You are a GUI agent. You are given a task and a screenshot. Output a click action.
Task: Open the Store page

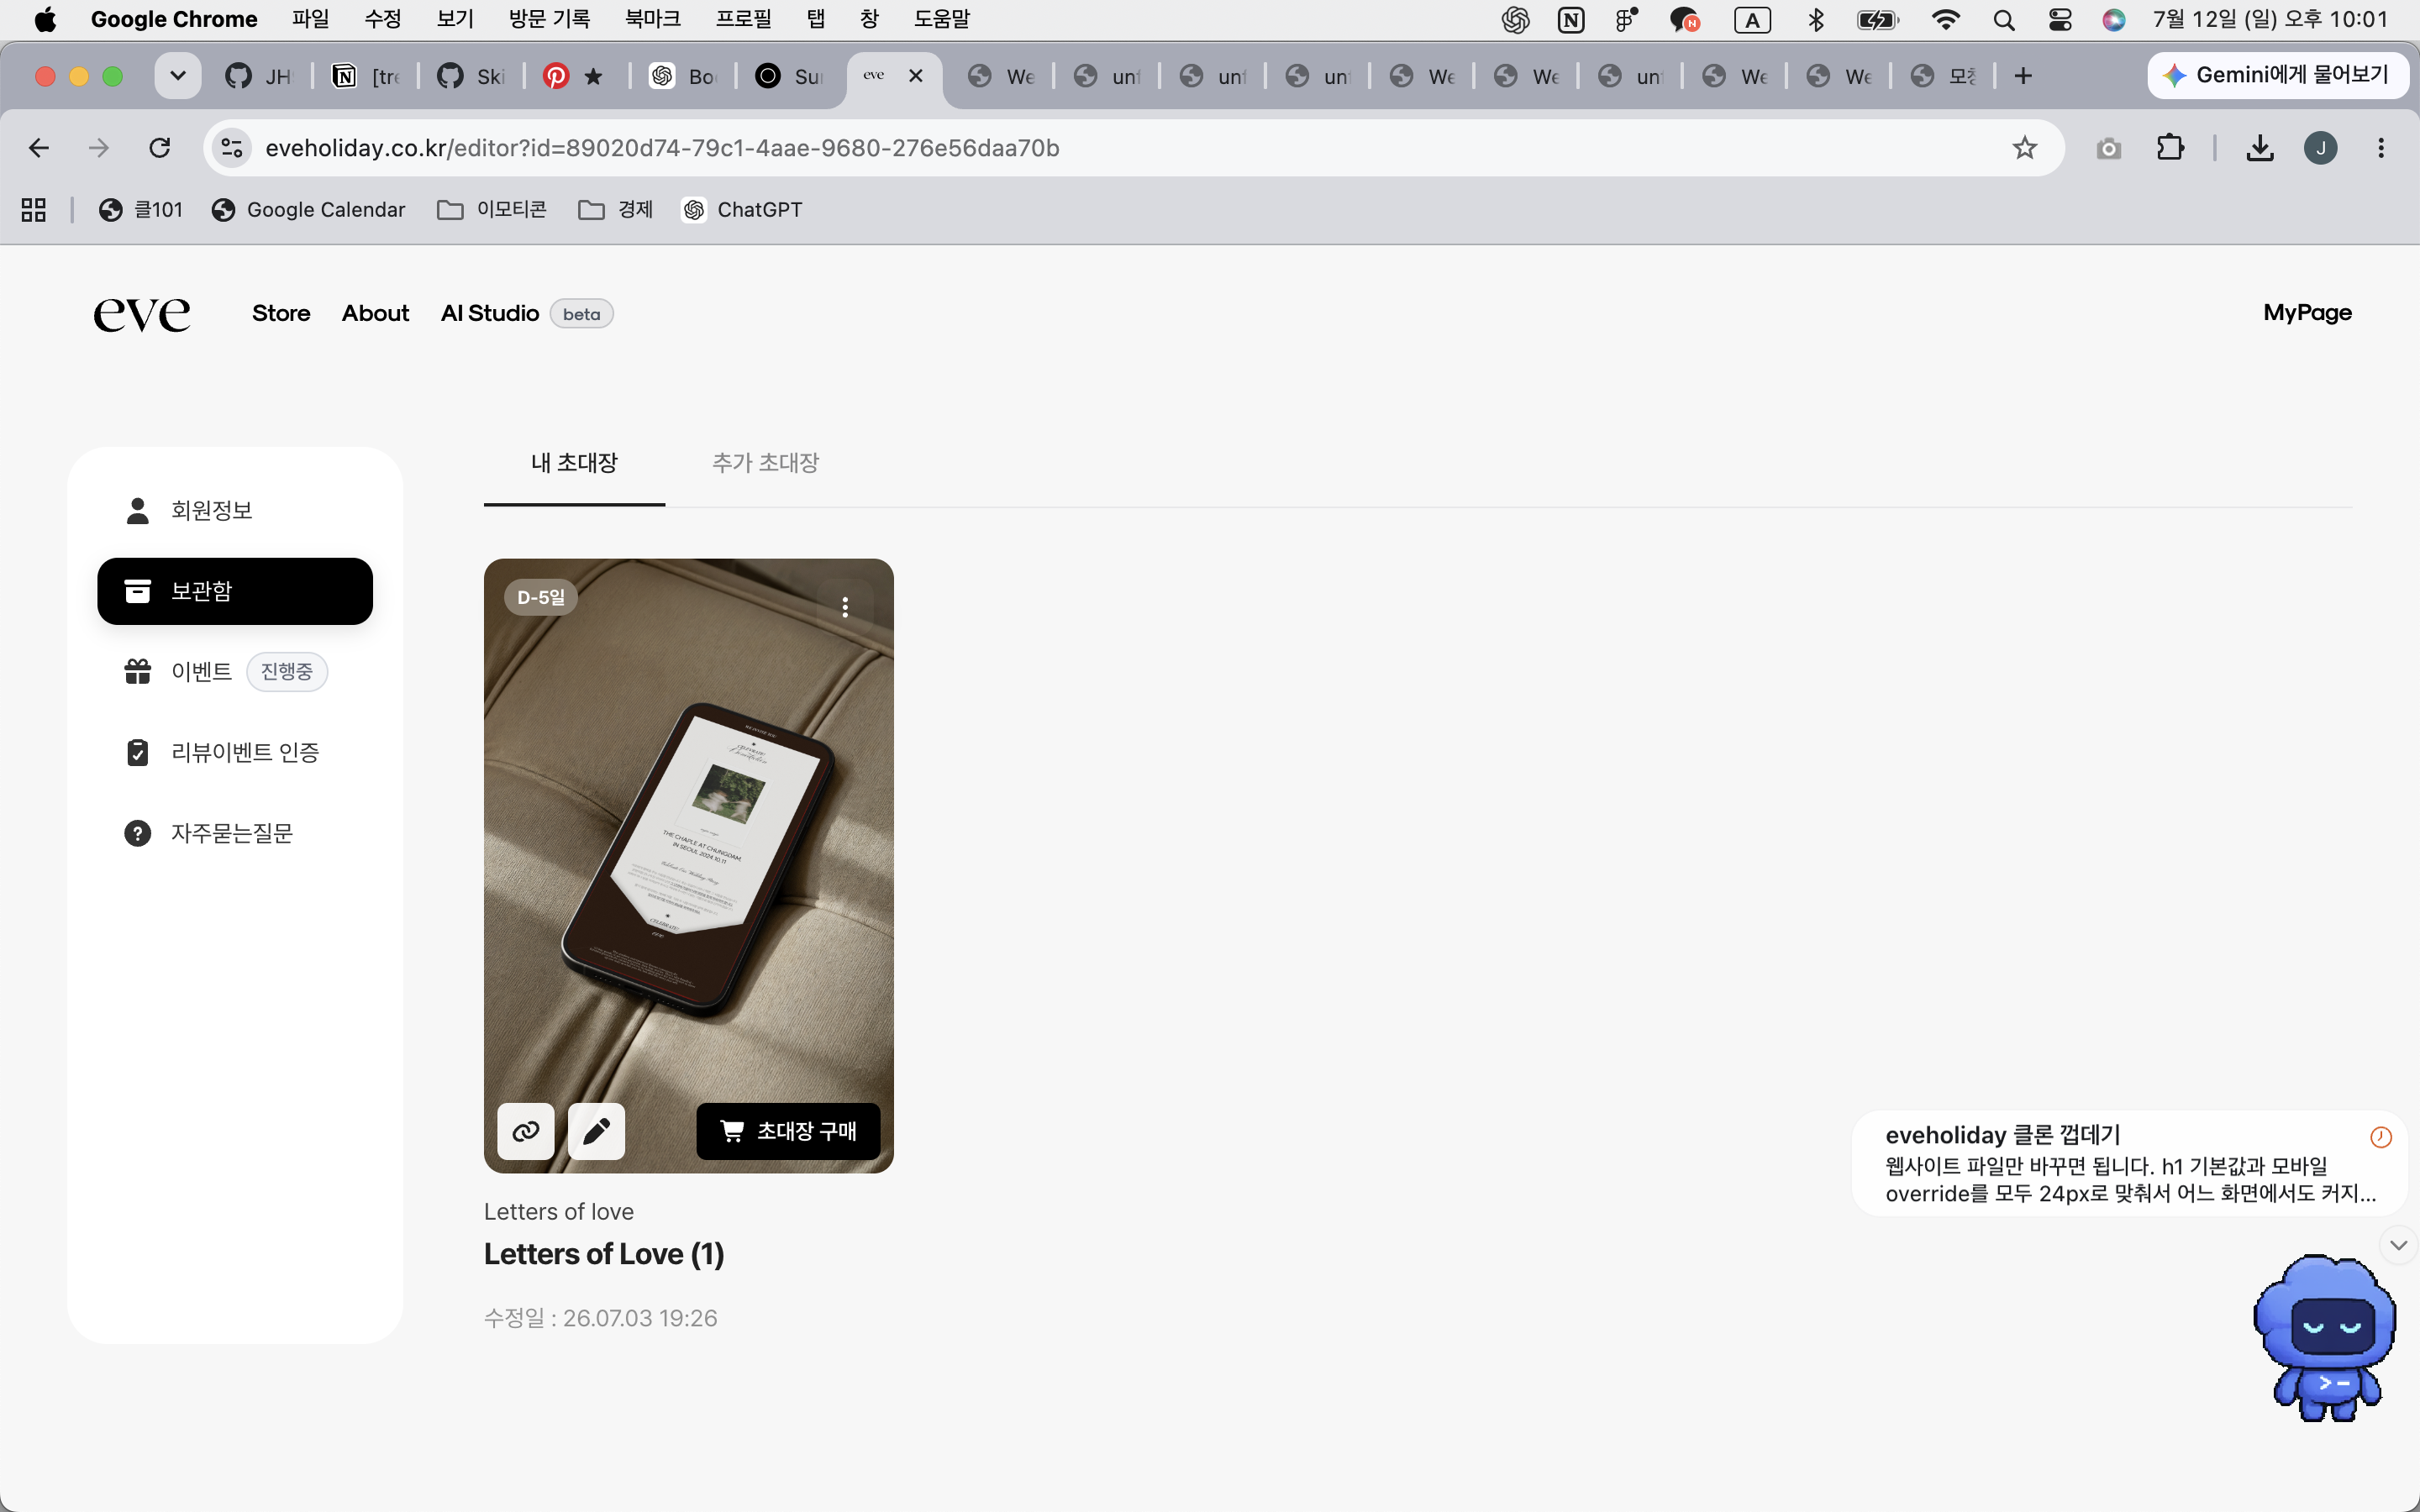point(281,313)
